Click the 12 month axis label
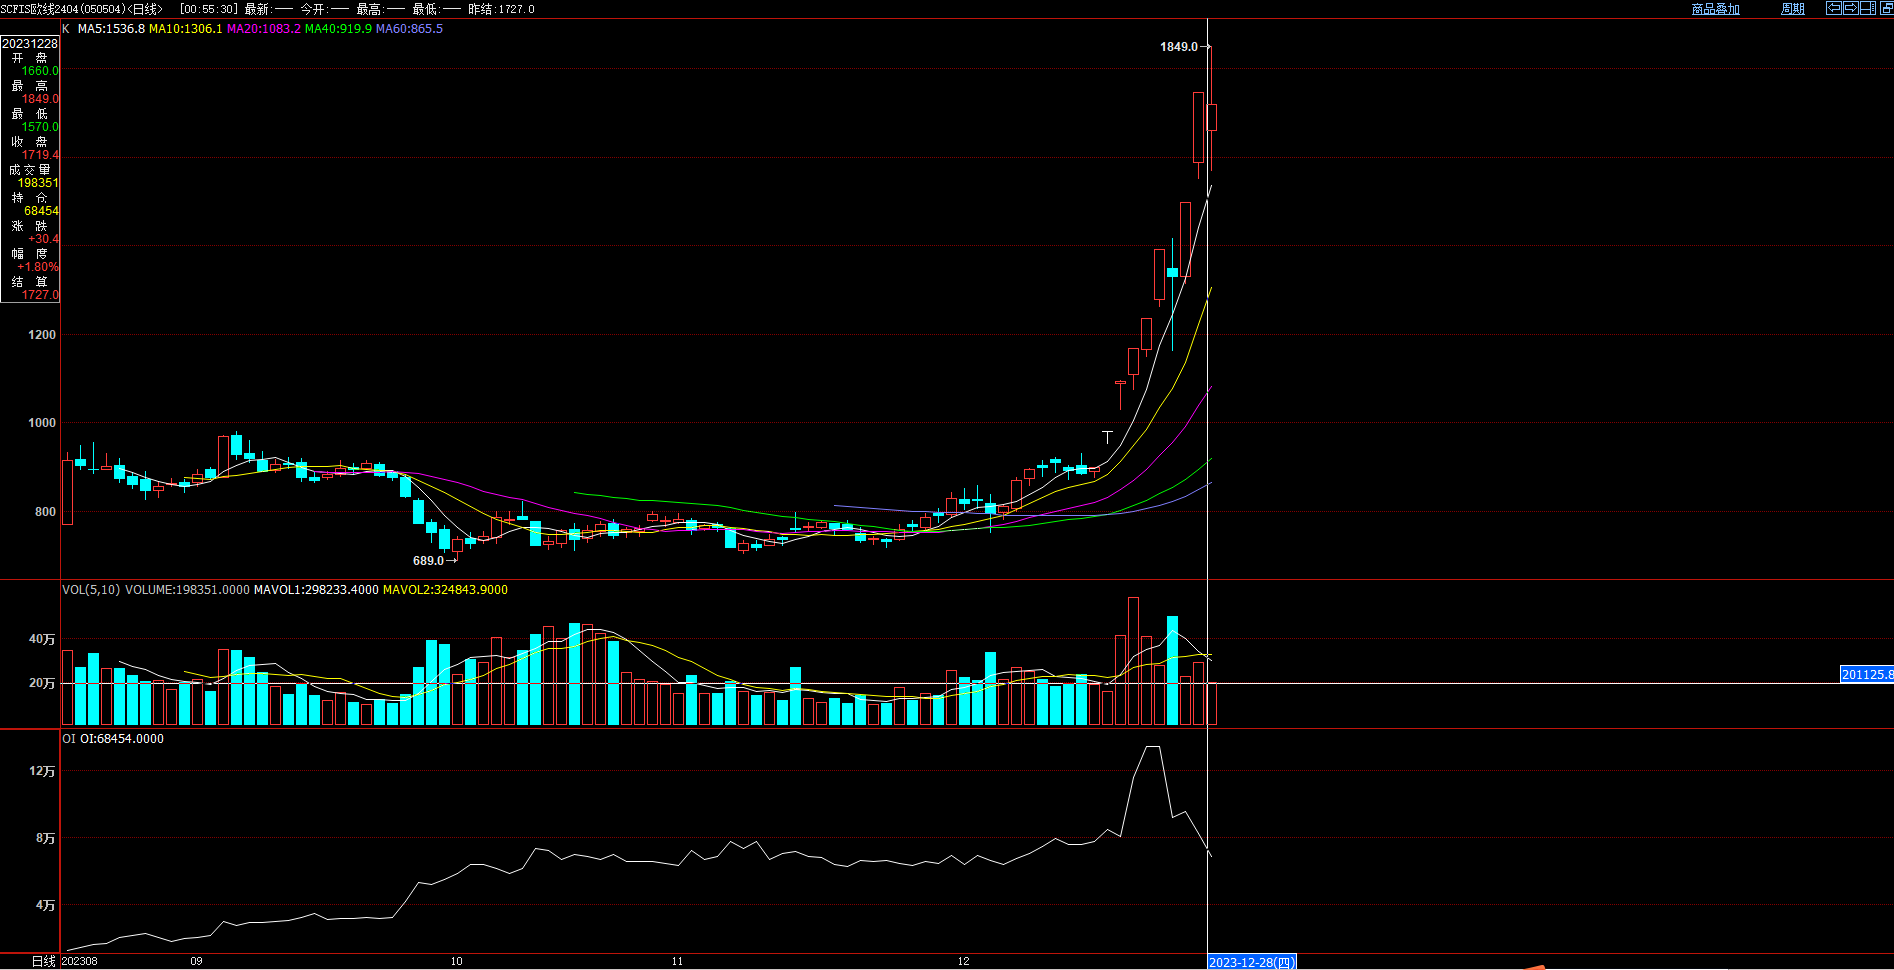The height and width of the screenshot is (970, 1894). (964, 961)
